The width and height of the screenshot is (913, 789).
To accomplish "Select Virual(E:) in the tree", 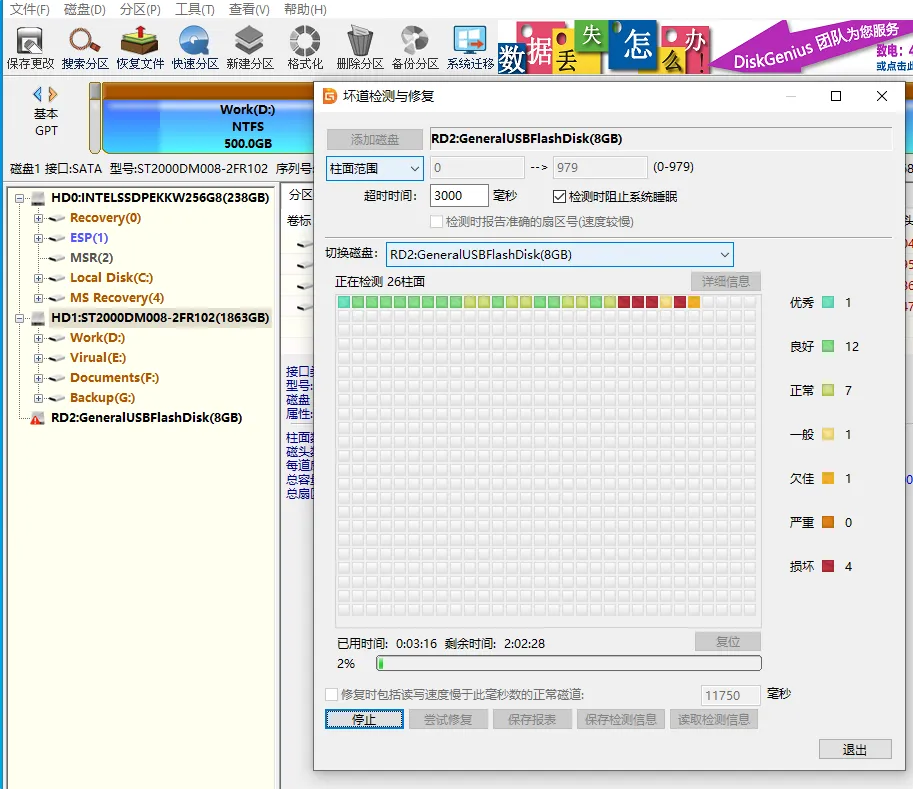I will coord(98,358).
